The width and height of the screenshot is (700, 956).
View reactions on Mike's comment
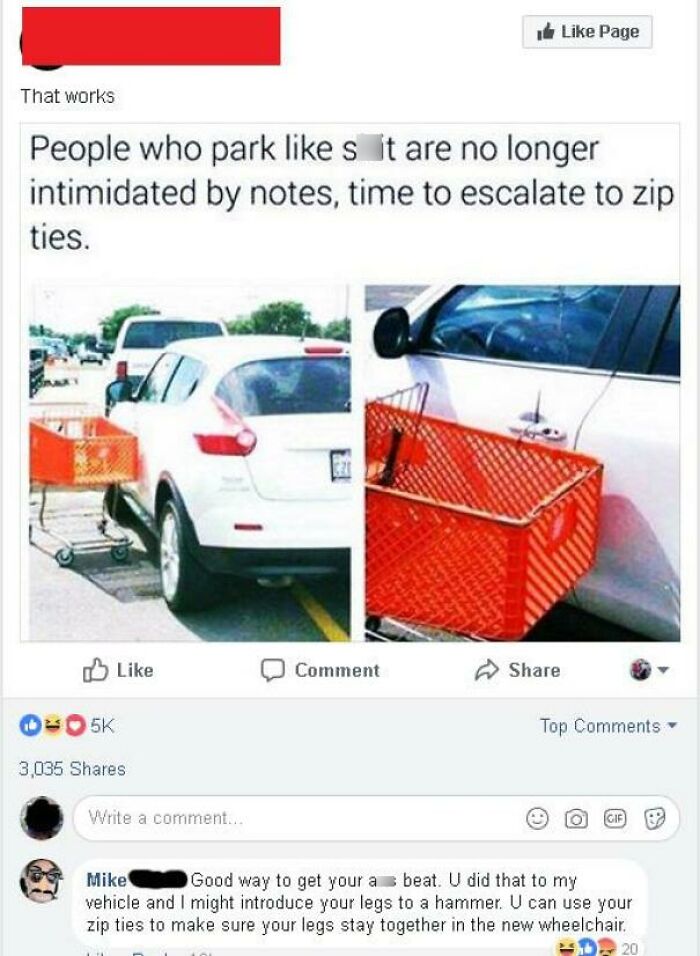pos(596,947)
